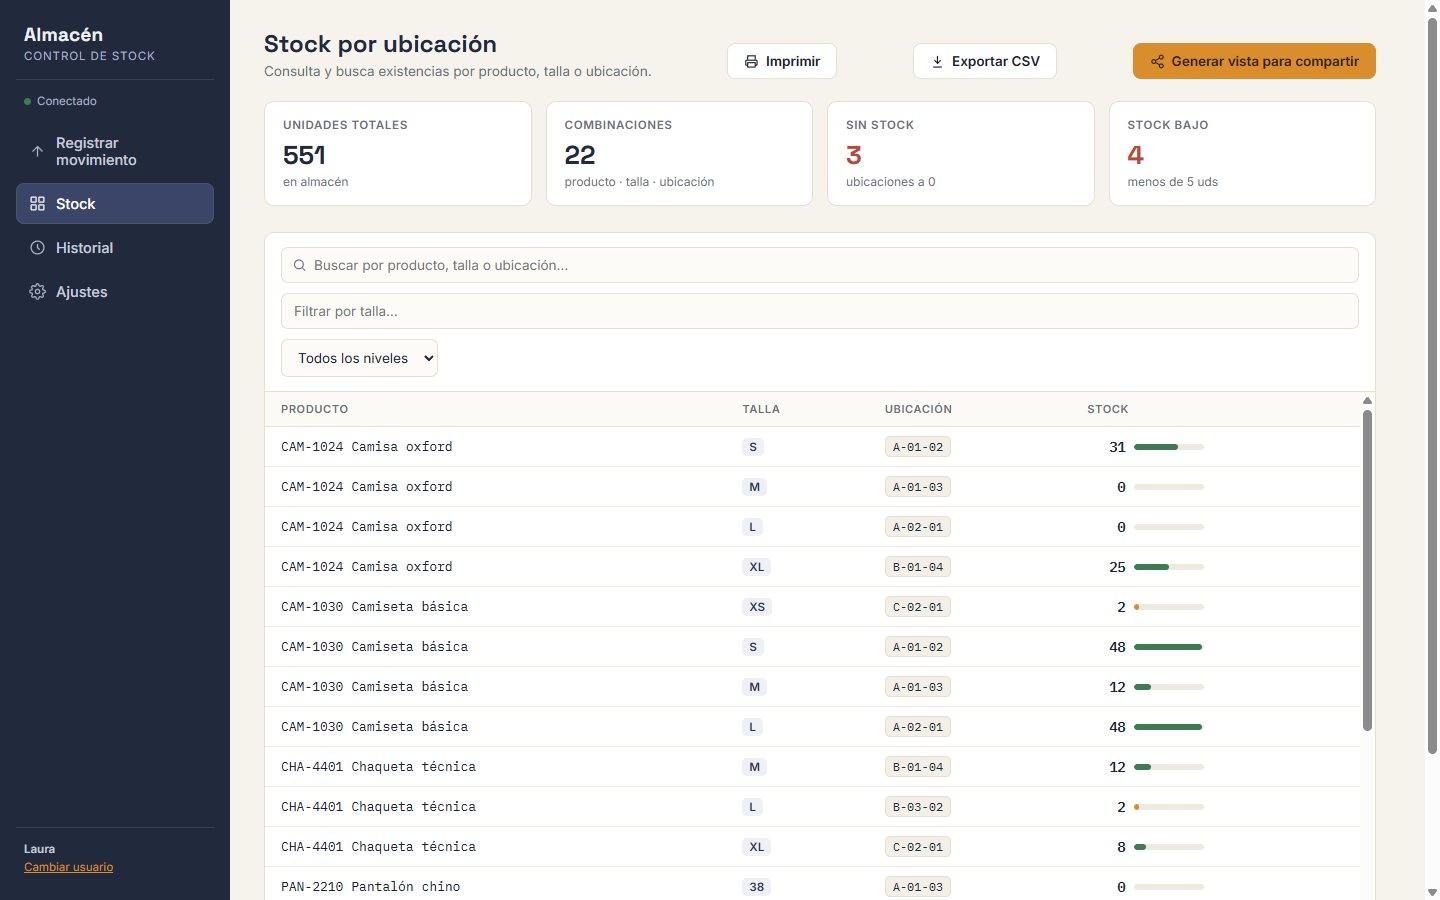1440x900 pixels.
Task: Click the stock bar for Camisa oxford S
Action: pos(1169,447)
